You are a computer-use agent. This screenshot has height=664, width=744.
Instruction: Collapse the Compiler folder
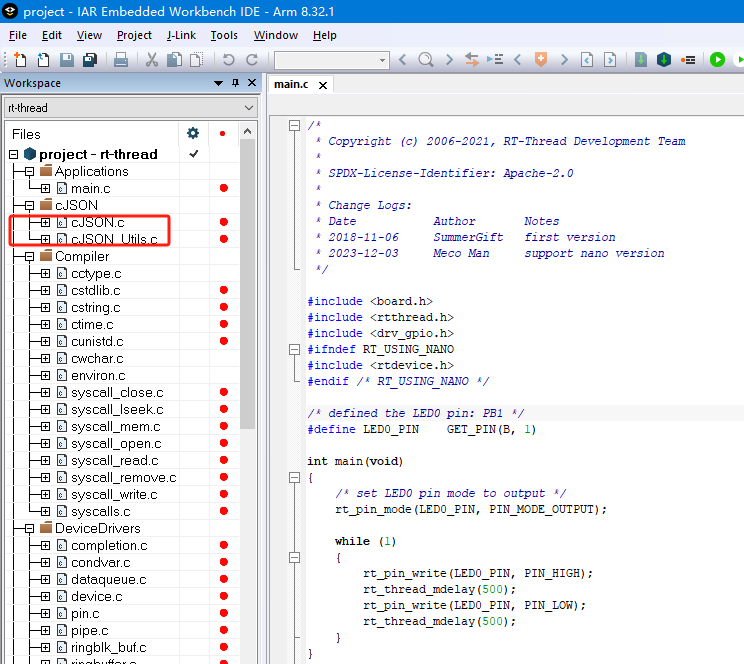coord(29,257)
